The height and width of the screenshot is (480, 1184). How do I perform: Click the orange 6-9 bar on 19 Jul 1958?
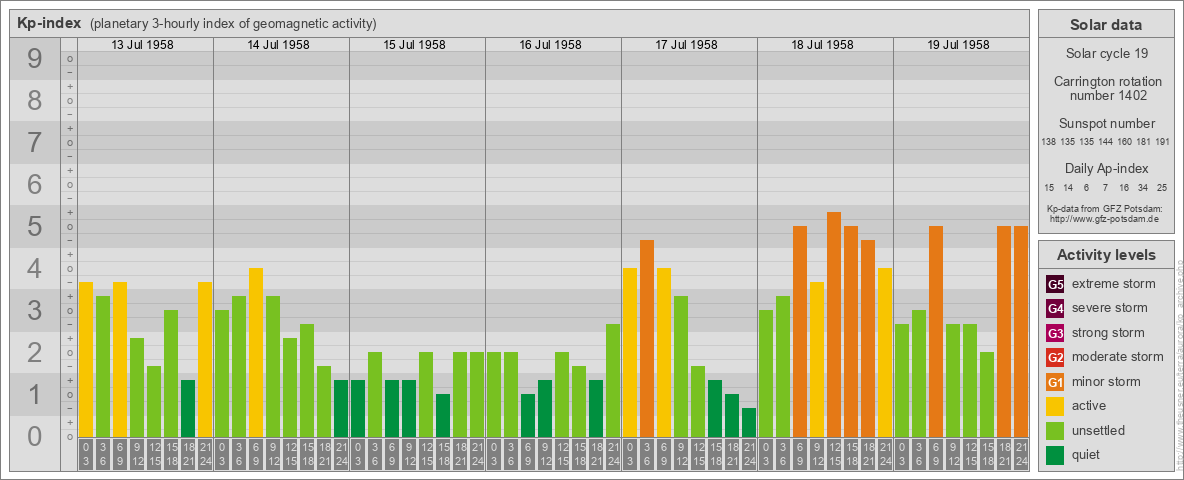click(936, 331)
